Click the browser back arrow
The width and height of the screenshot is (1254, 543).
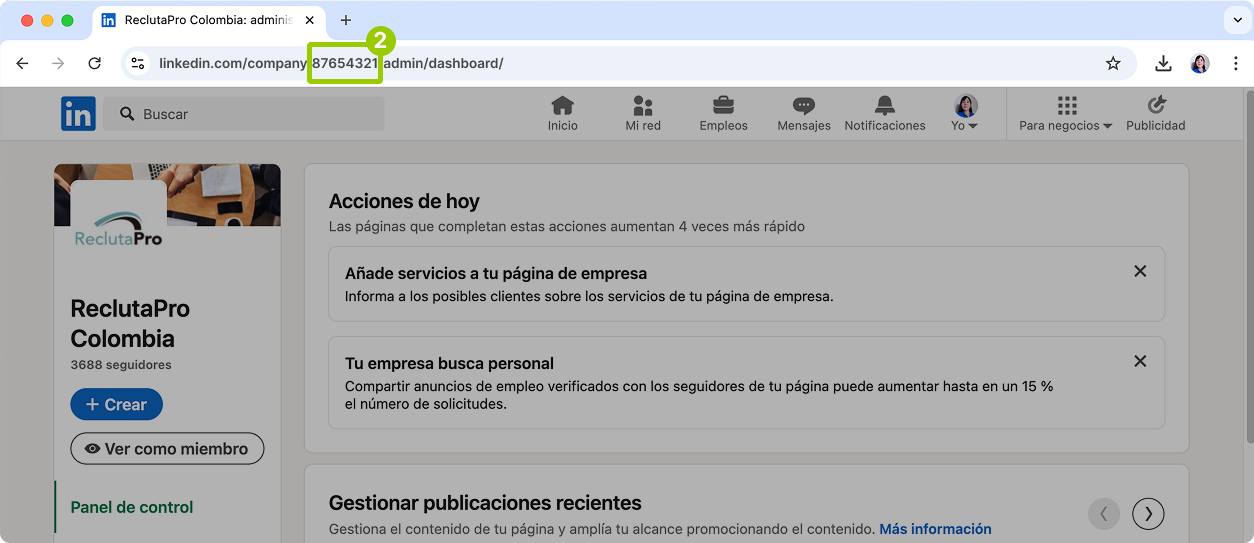(22, 63)
